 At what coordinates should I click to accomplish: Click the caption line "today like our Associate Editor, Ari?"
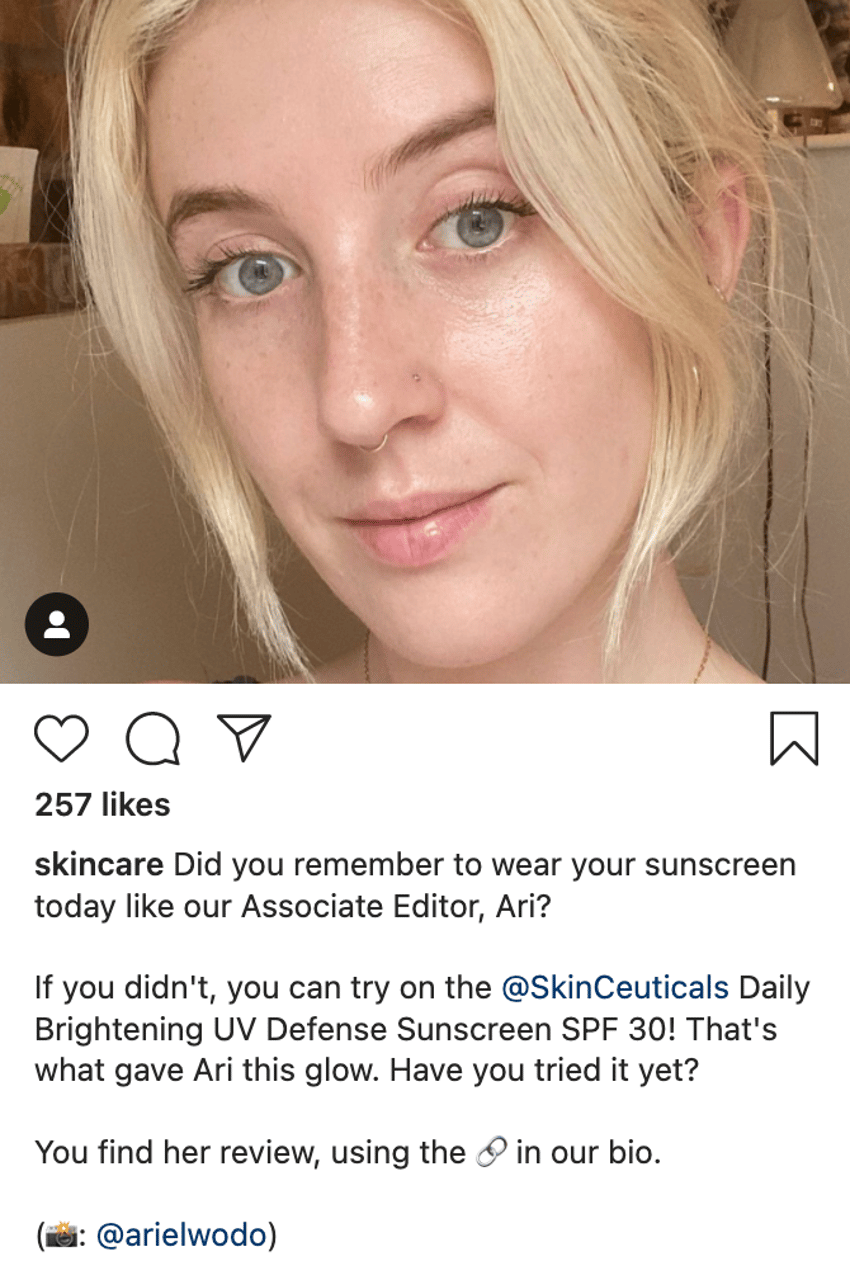[x=292, y=907]
